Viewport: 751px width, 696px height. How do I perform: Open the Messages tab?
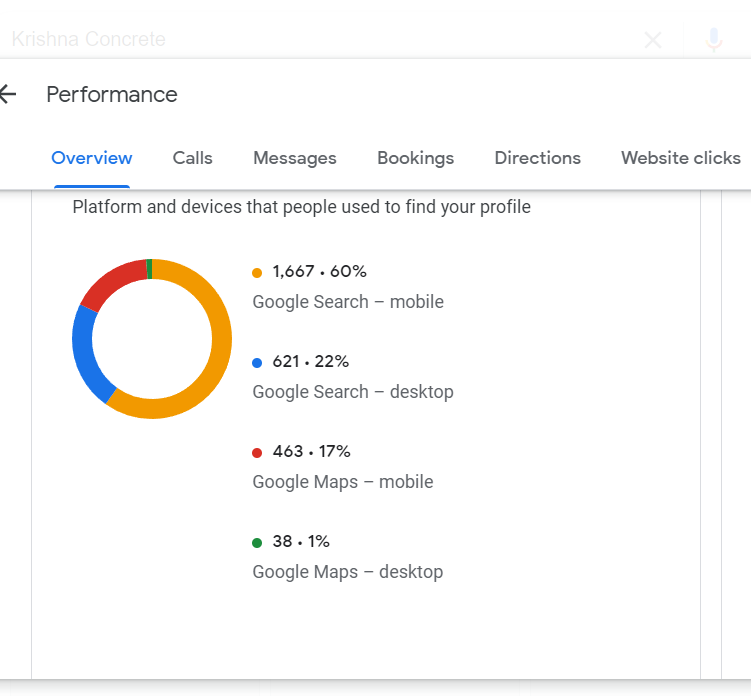pos(295,158)
